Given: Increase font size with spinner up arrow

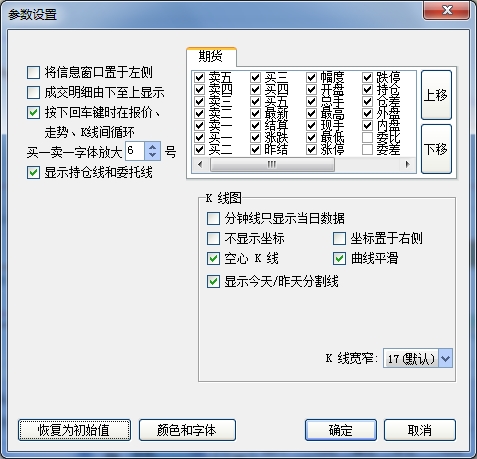Looking at the screenshot, I should (152, 147).
